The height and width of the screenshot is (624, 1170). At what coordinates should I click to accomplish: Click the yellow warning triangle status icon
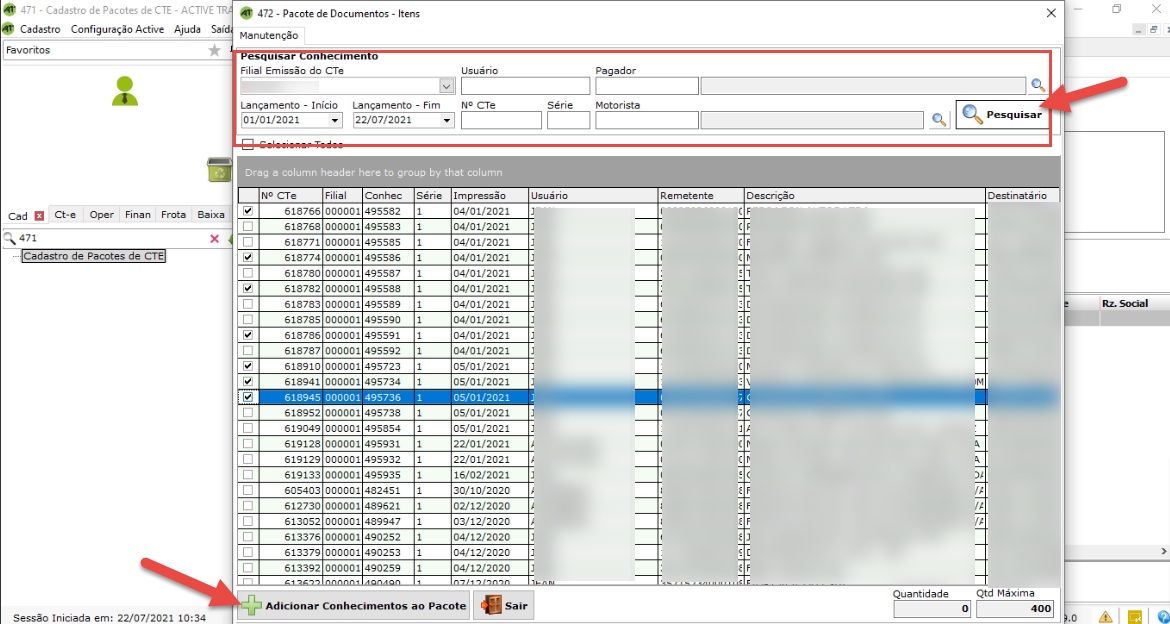(1106, 617)
